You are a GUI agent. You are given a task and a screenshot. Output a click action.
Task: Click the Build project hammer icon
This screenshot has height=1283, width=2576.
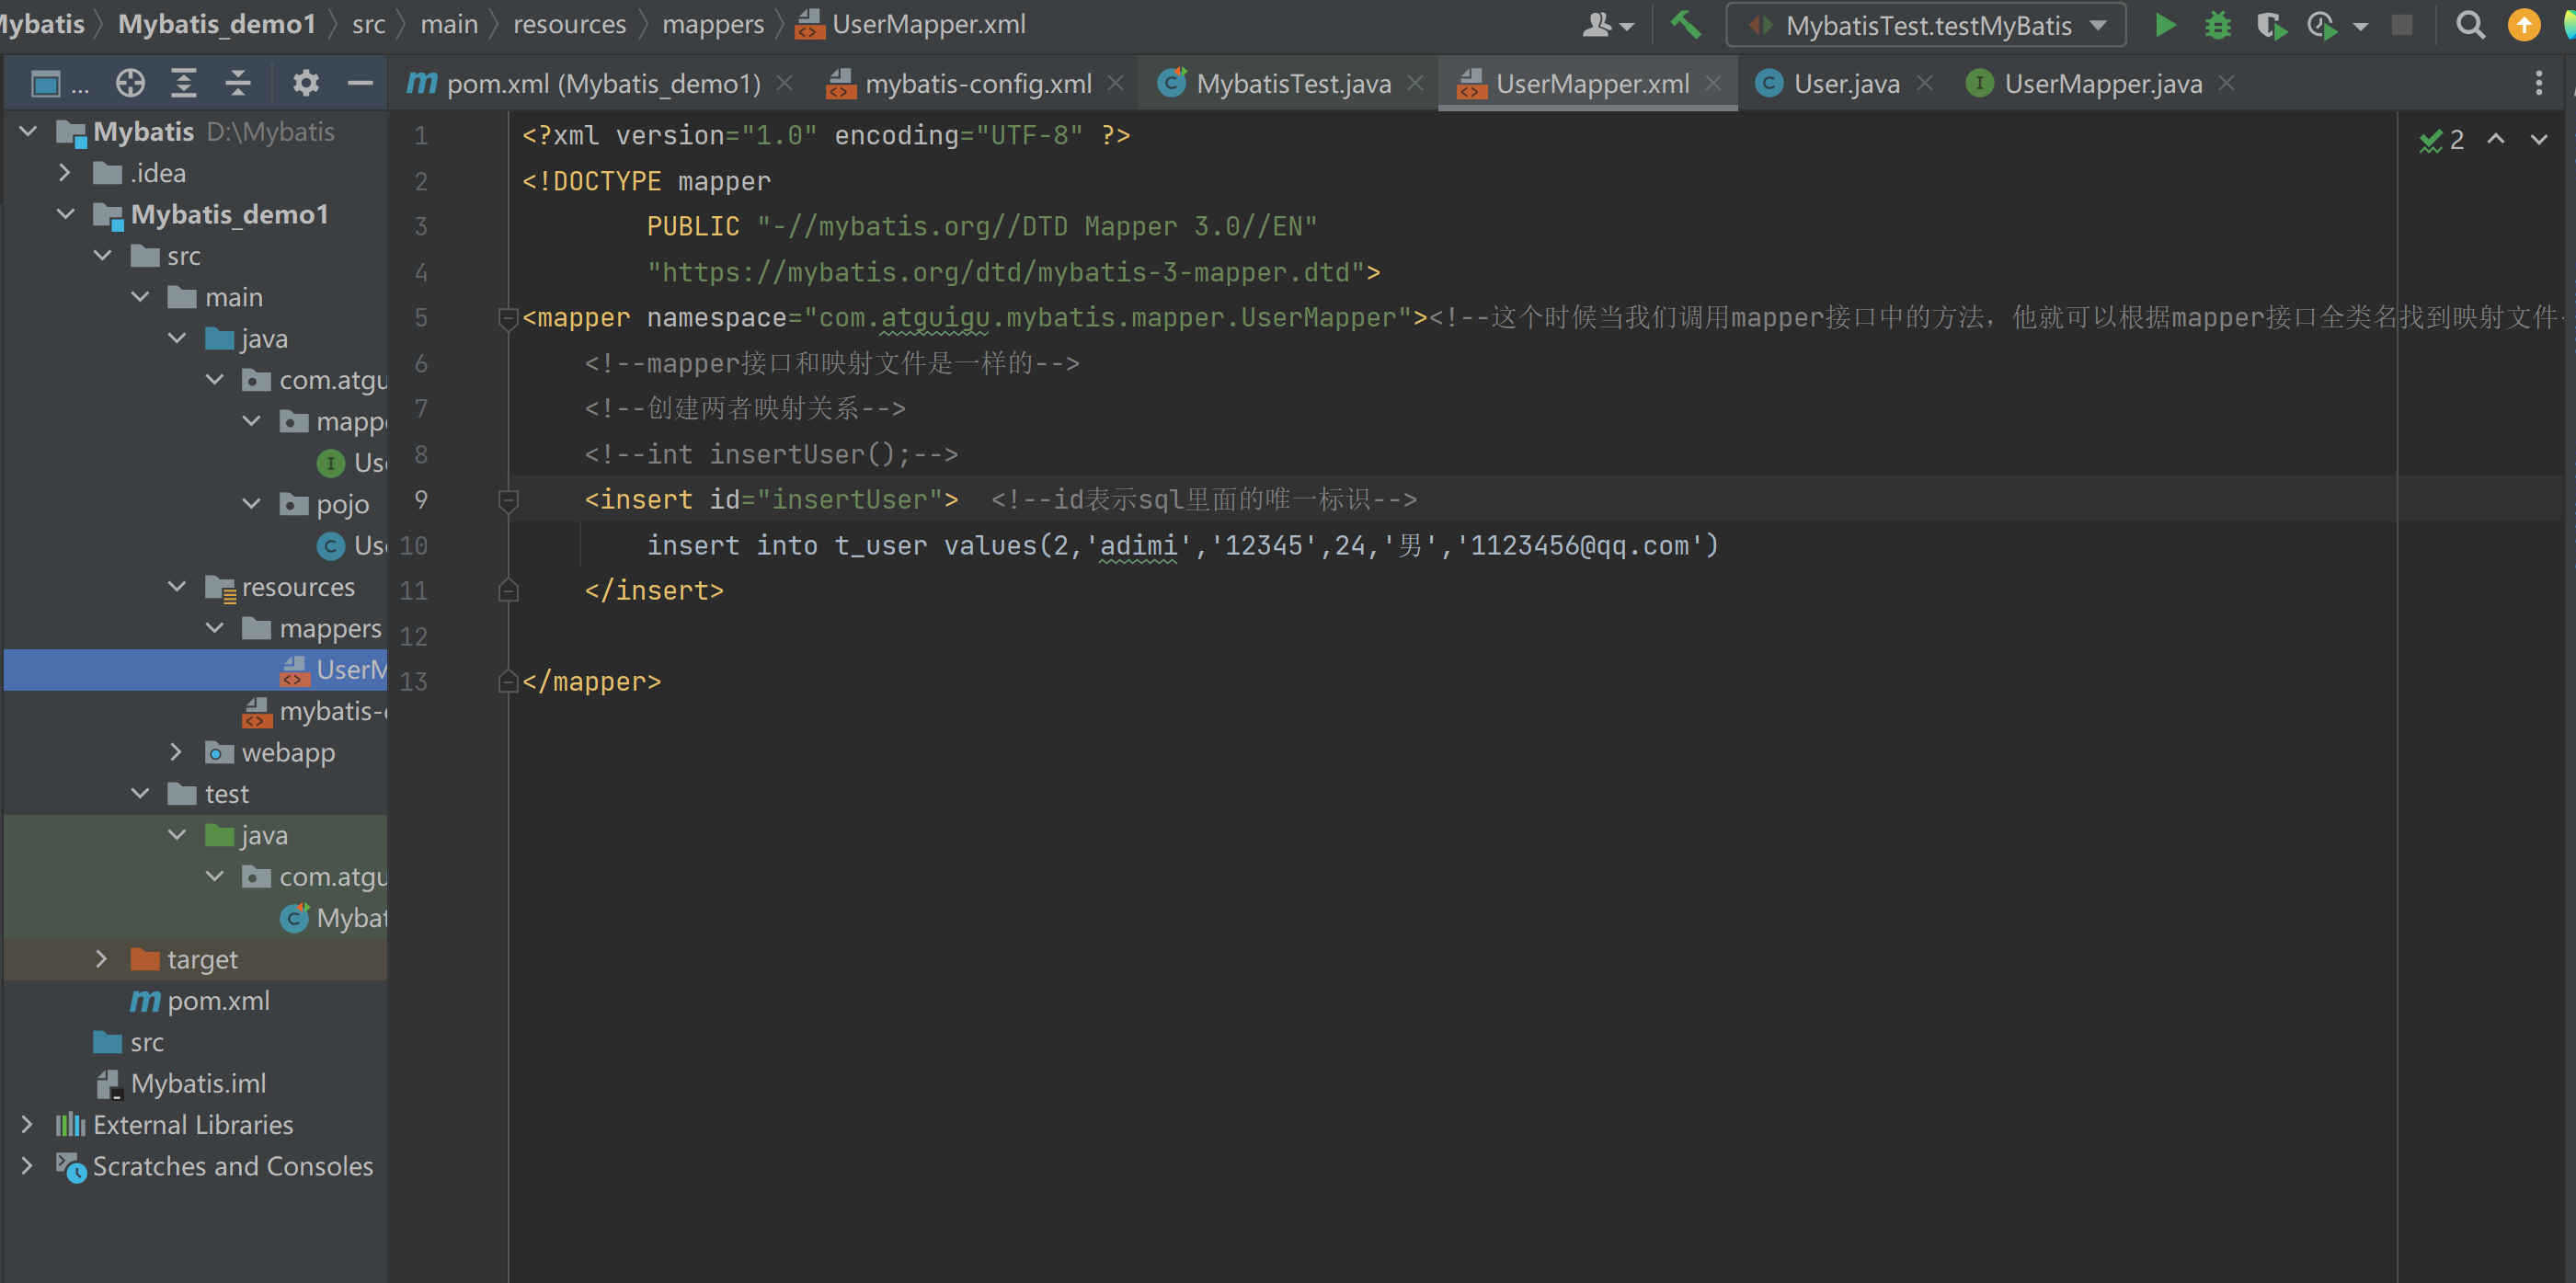(1685, 25)
